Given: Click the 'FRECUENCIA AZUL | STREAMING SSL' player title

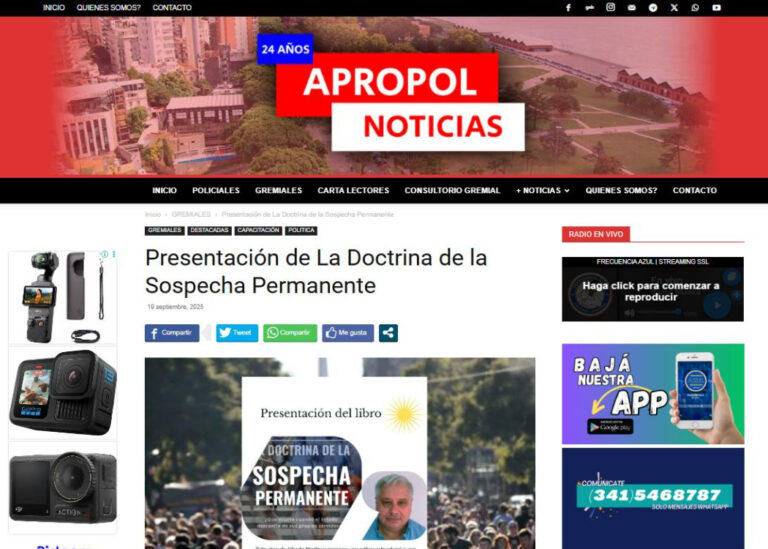Looking at the screenshot, I should 652,262.
